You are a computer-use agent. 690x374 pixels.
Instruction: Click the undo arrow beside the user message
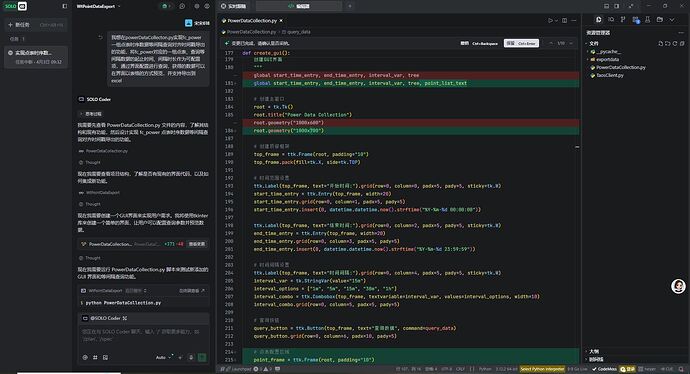(100, 37)
